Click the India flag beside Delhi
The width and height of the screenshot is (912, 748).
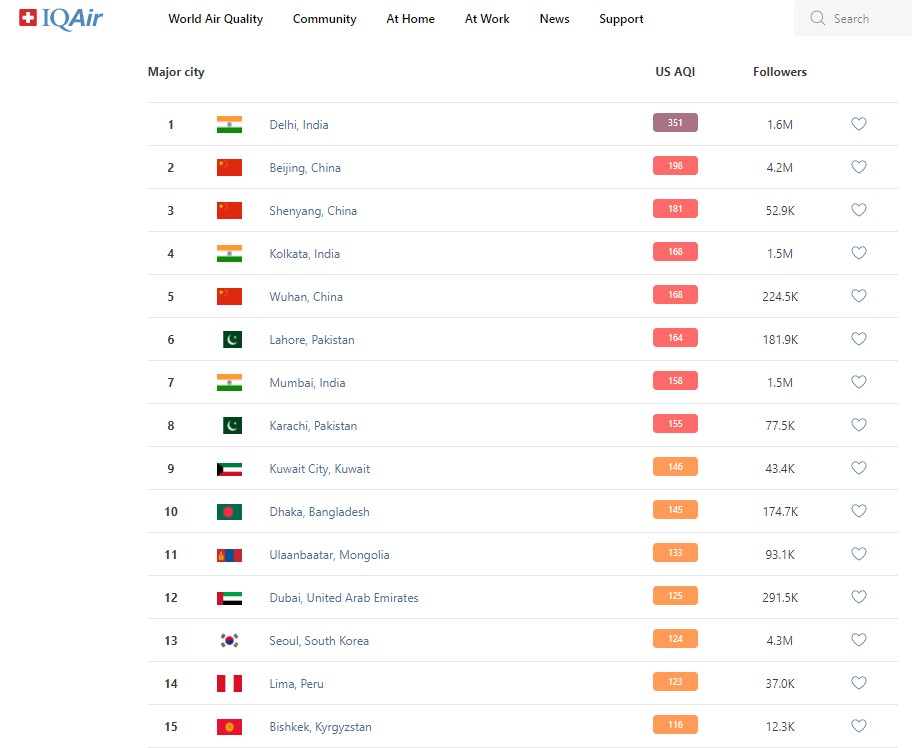coord(229,125)
